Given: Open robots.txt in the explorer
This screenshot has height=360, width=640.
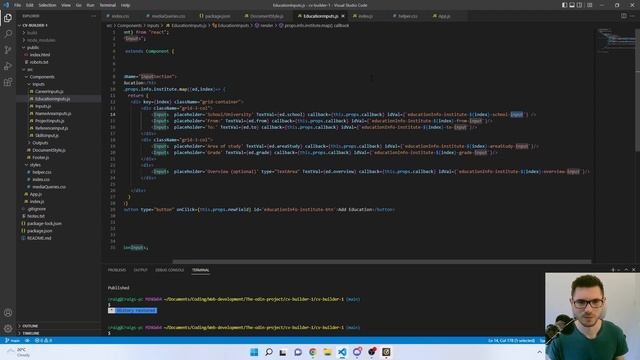Looking at the screenshot, I should click(x=39, y=62).
